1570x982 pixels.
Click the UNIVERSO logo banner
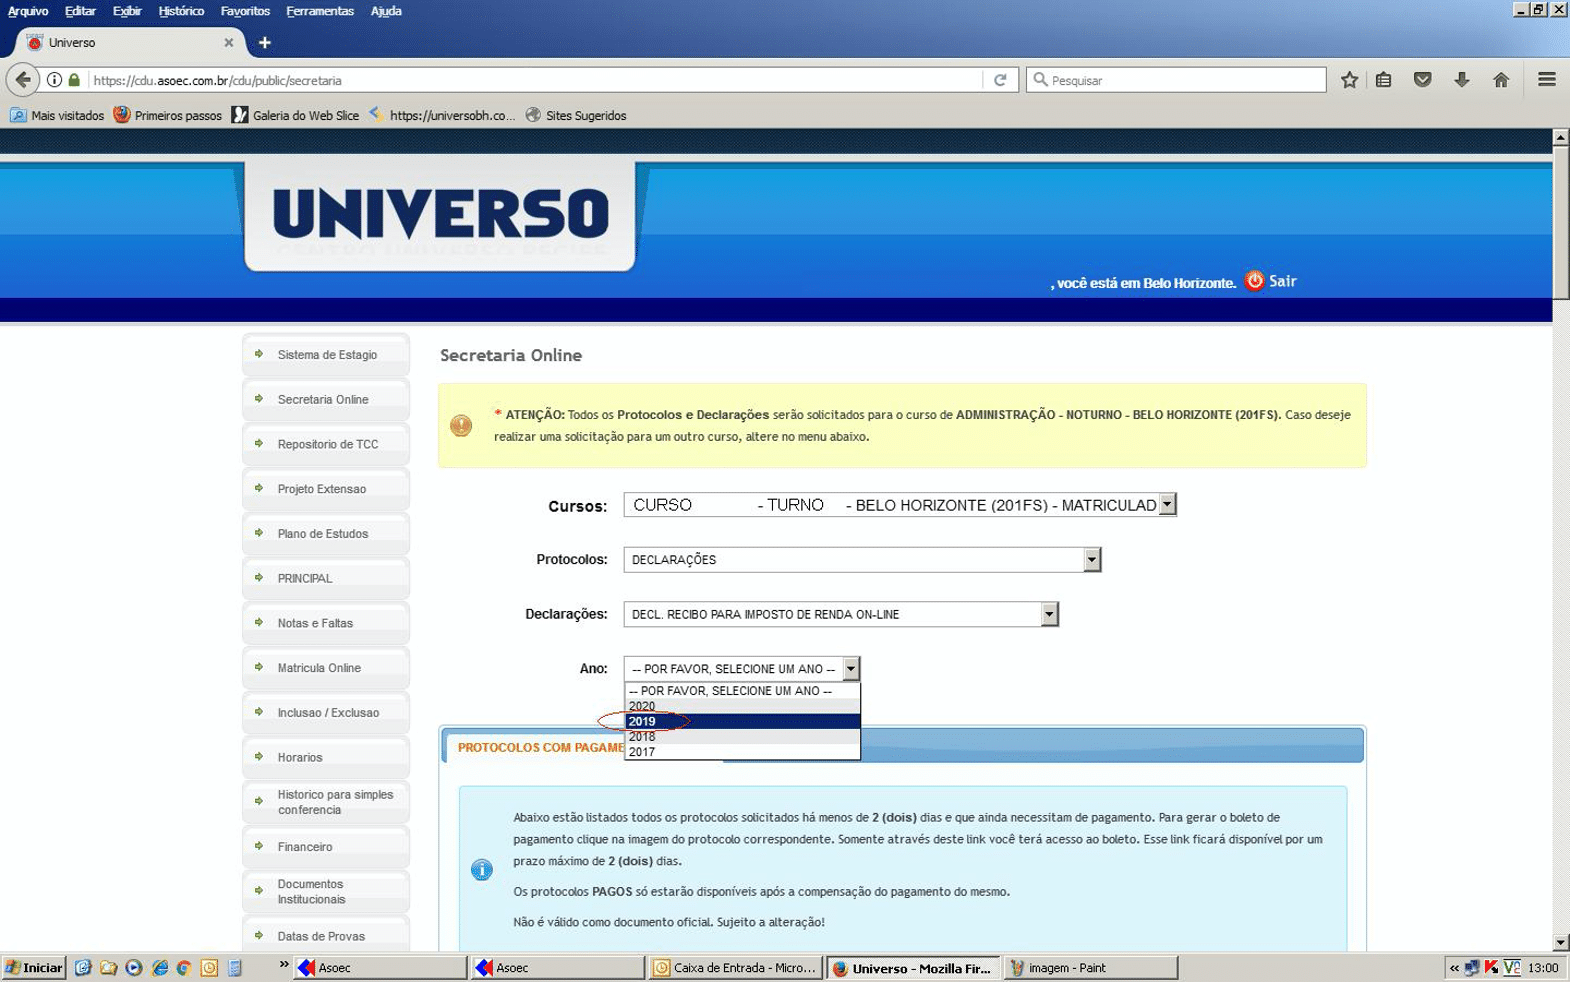(440, 215)
